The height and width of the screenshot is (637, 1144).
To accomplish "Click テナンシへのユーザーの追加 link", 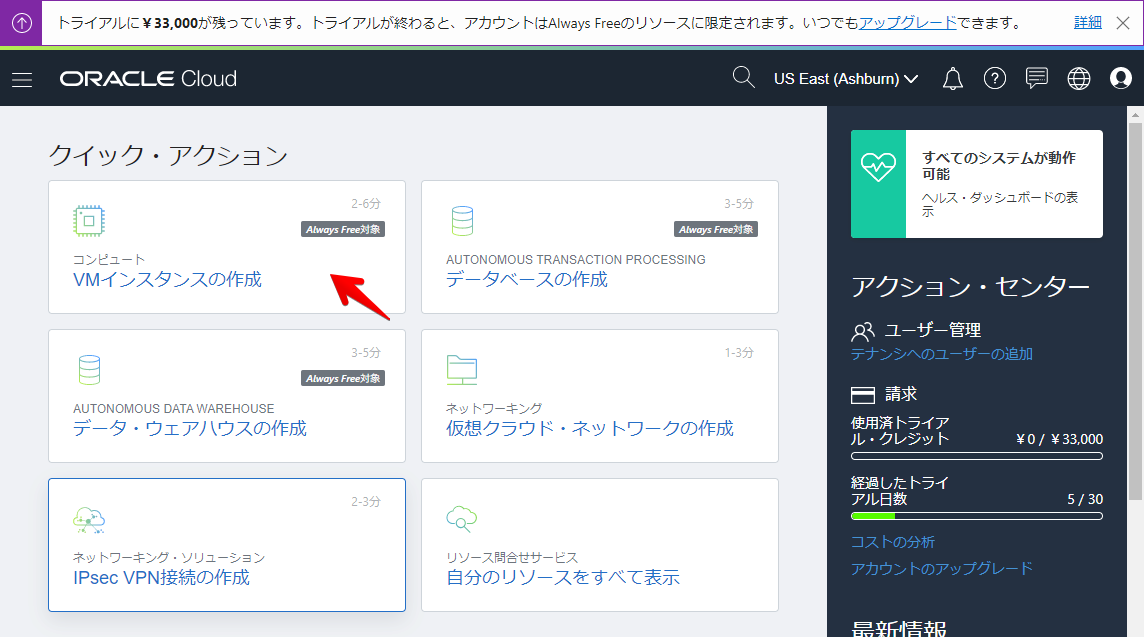I will coord(941,354).
